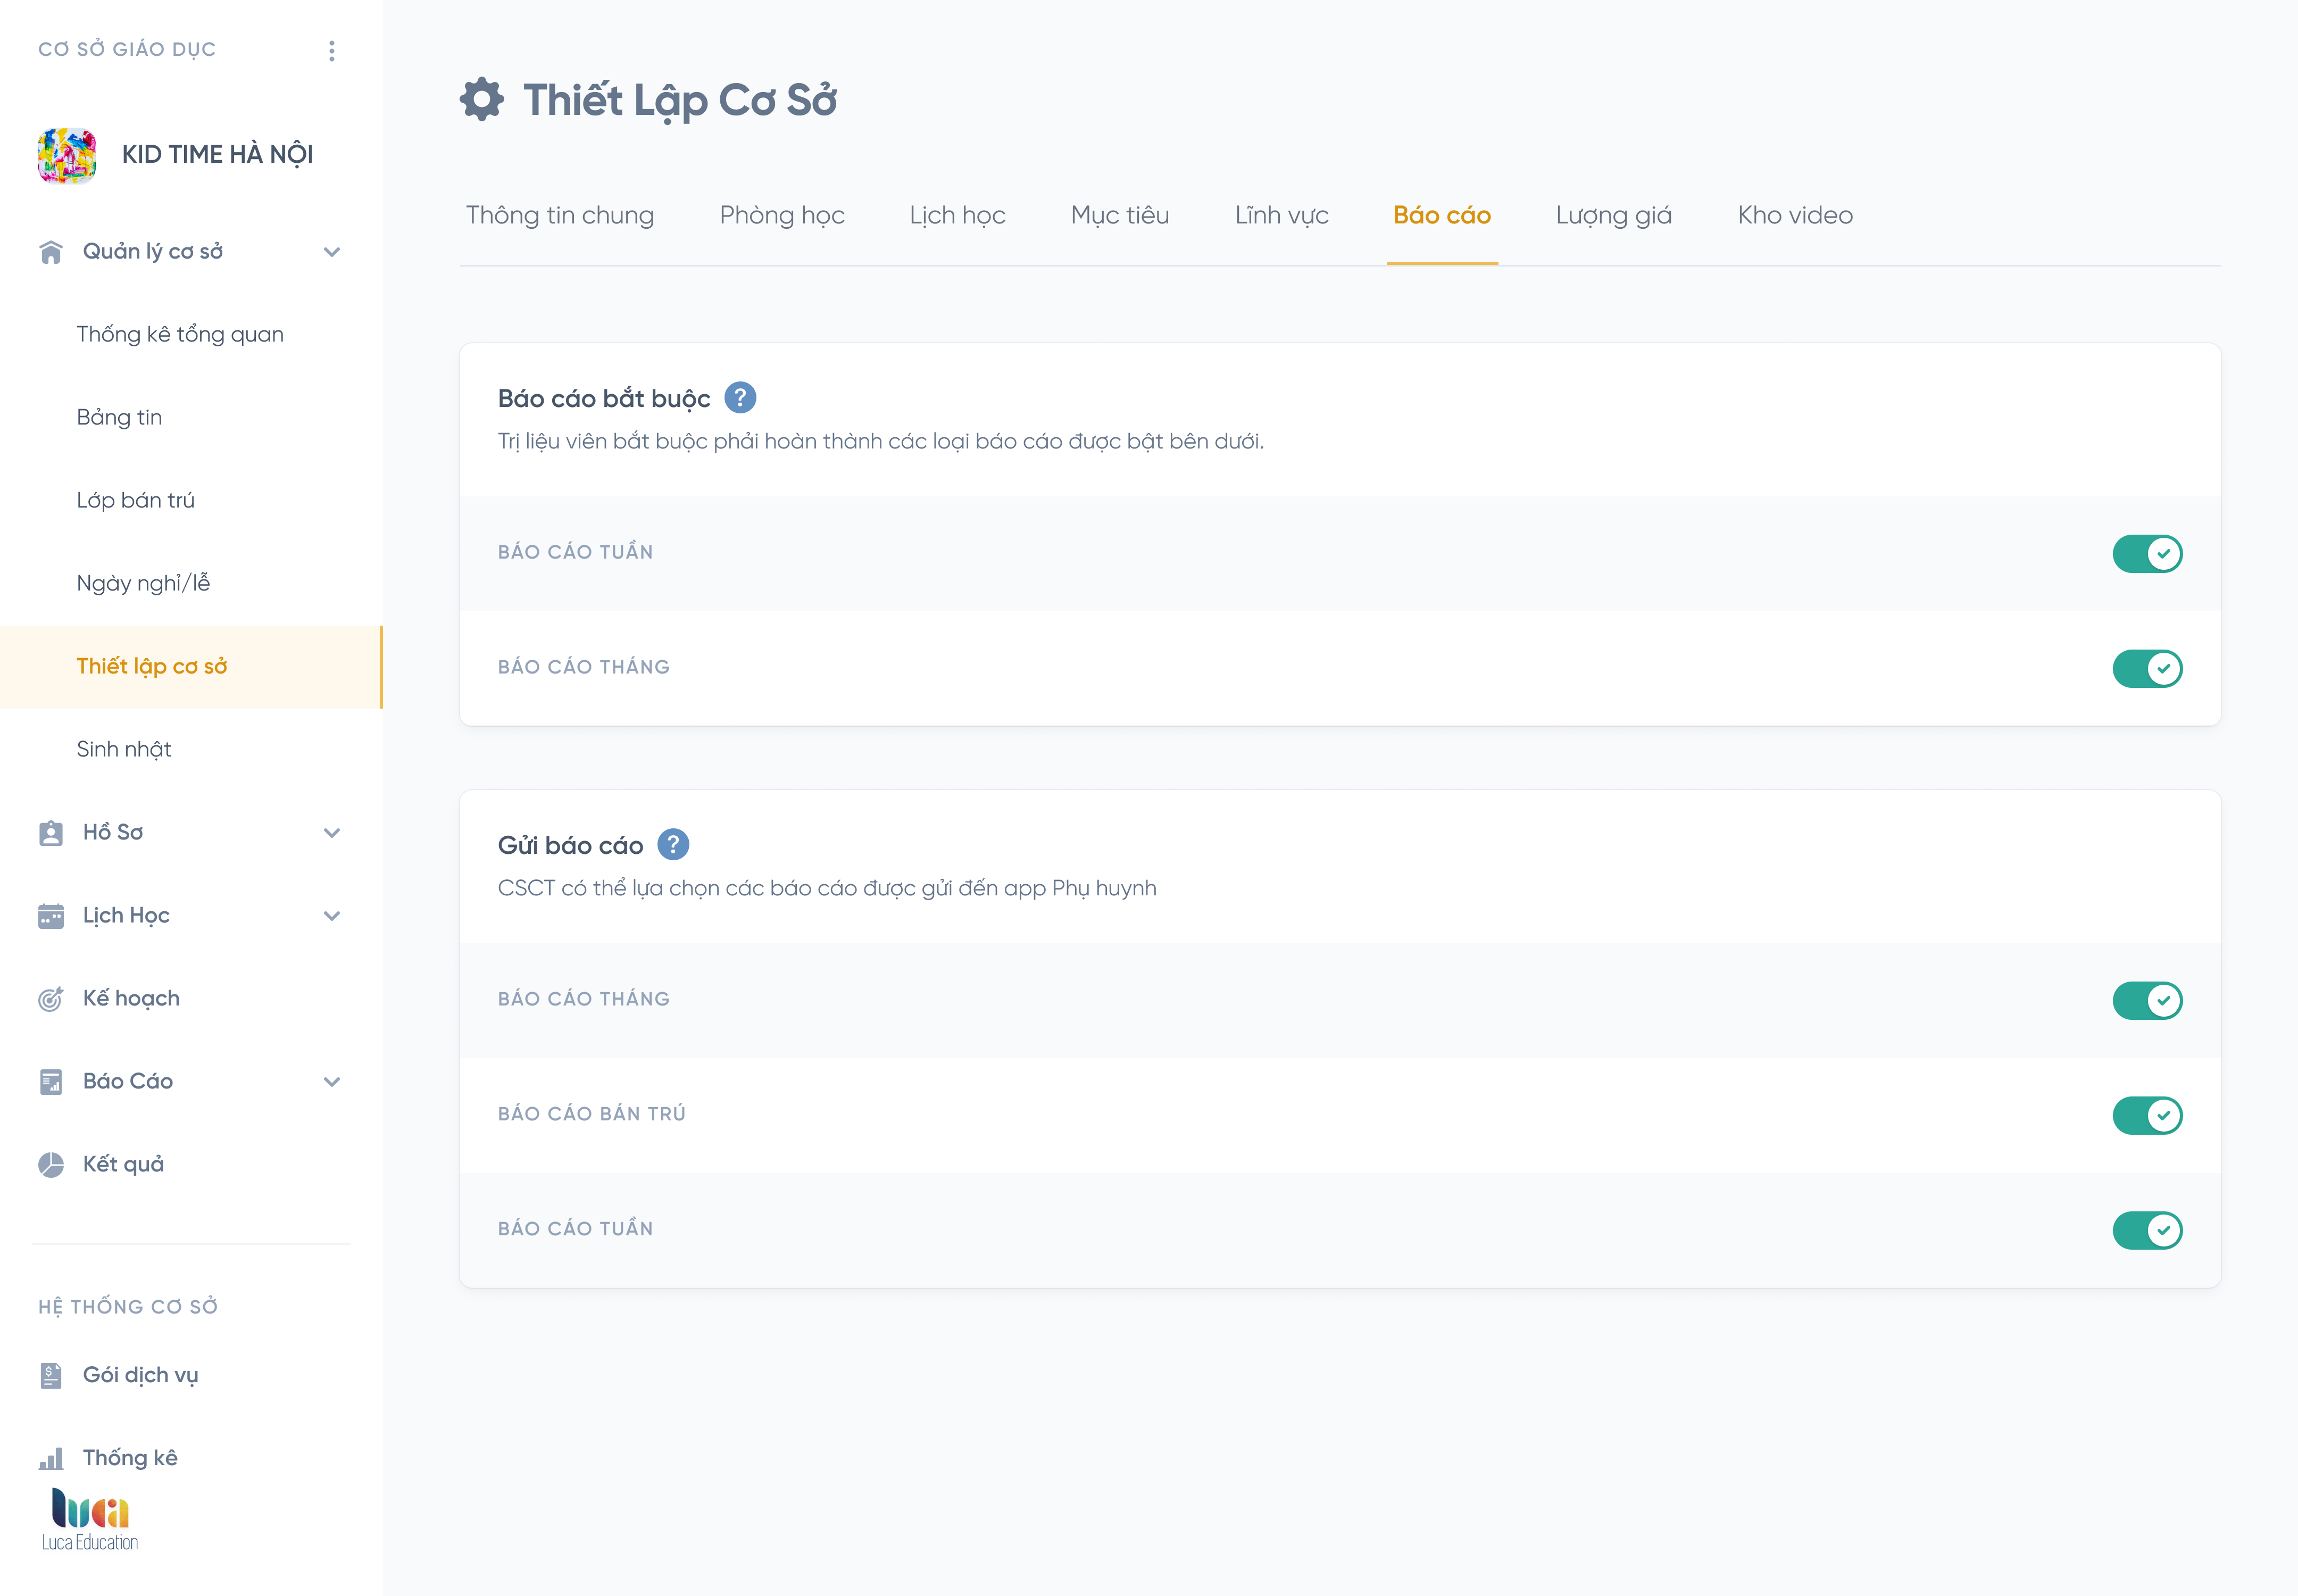Viewport: 2298px width, 1596px height.
Task: Open the Kho video tab
Action: pyautogui.click(x=1795, y=215)
